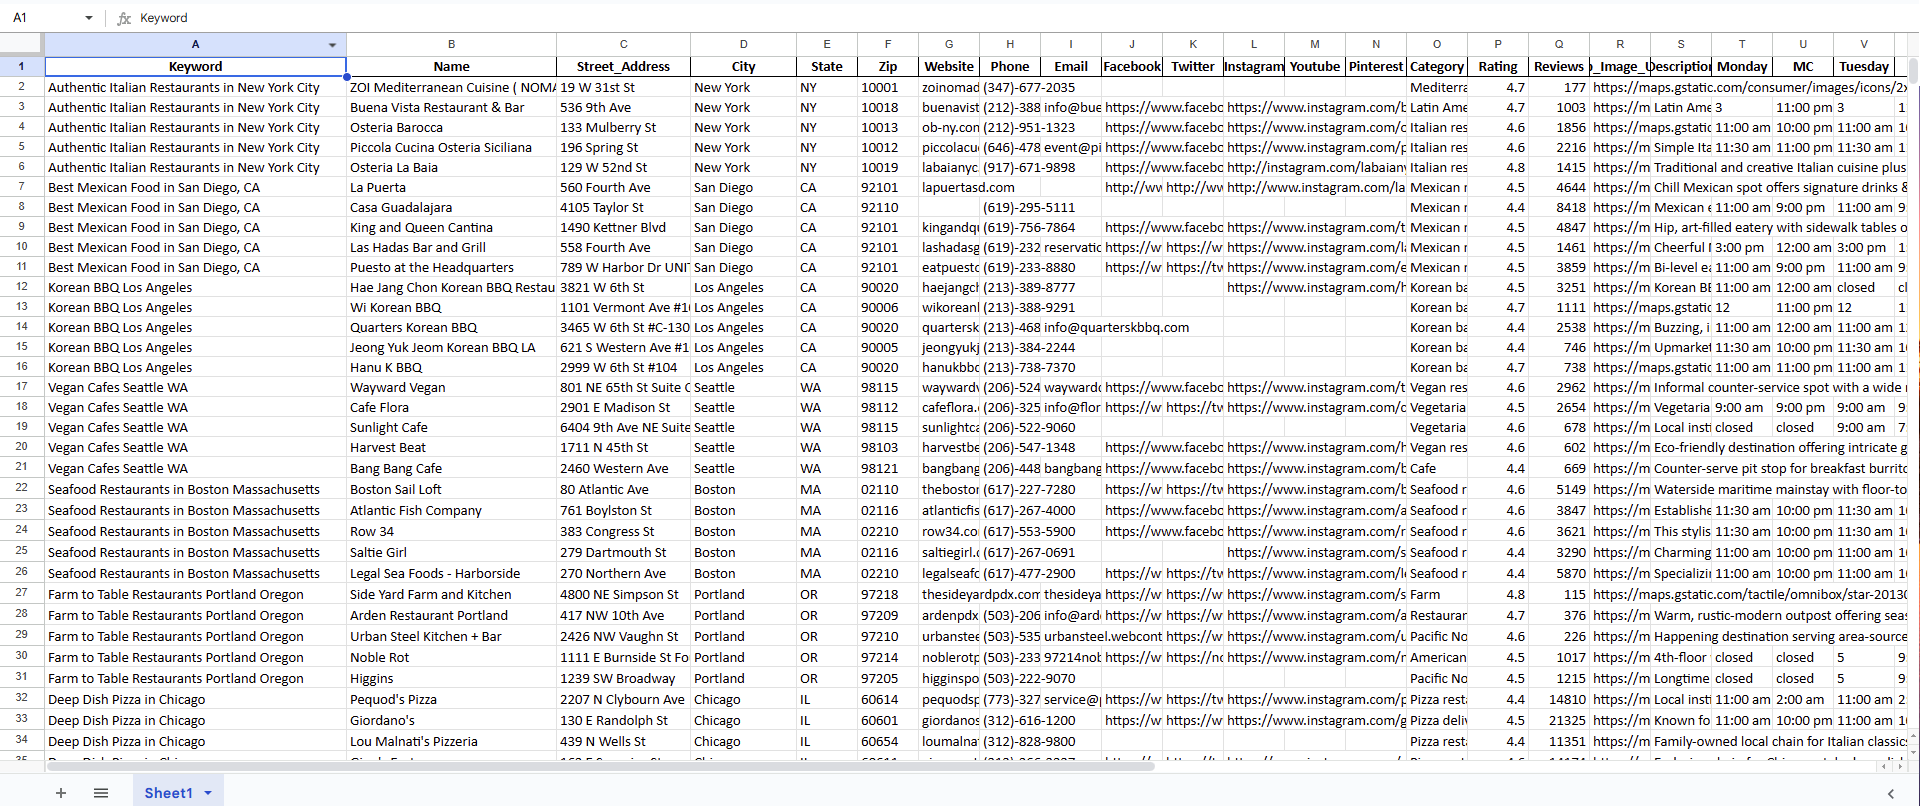This screenshot has width=1920, height=806.
Task: Select column P header
Action: [1498, 45]
